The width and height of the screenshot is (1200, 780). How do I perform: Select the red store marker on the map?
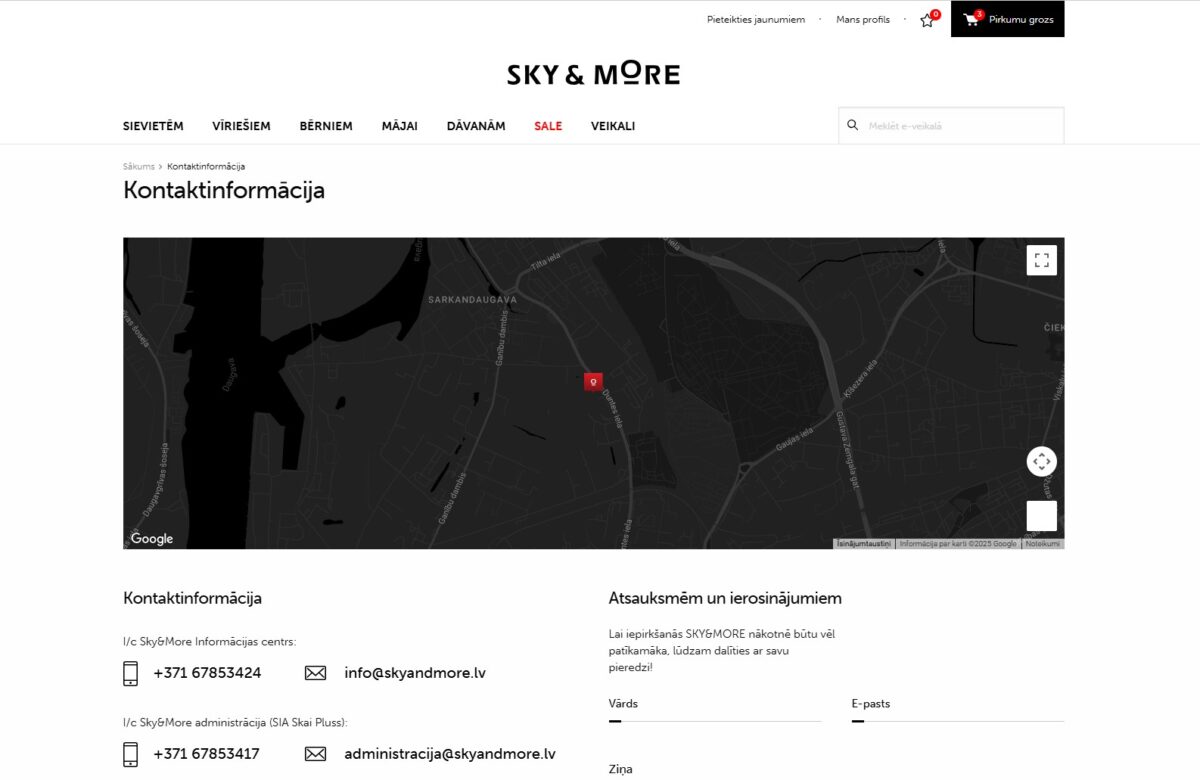point(592,381)
